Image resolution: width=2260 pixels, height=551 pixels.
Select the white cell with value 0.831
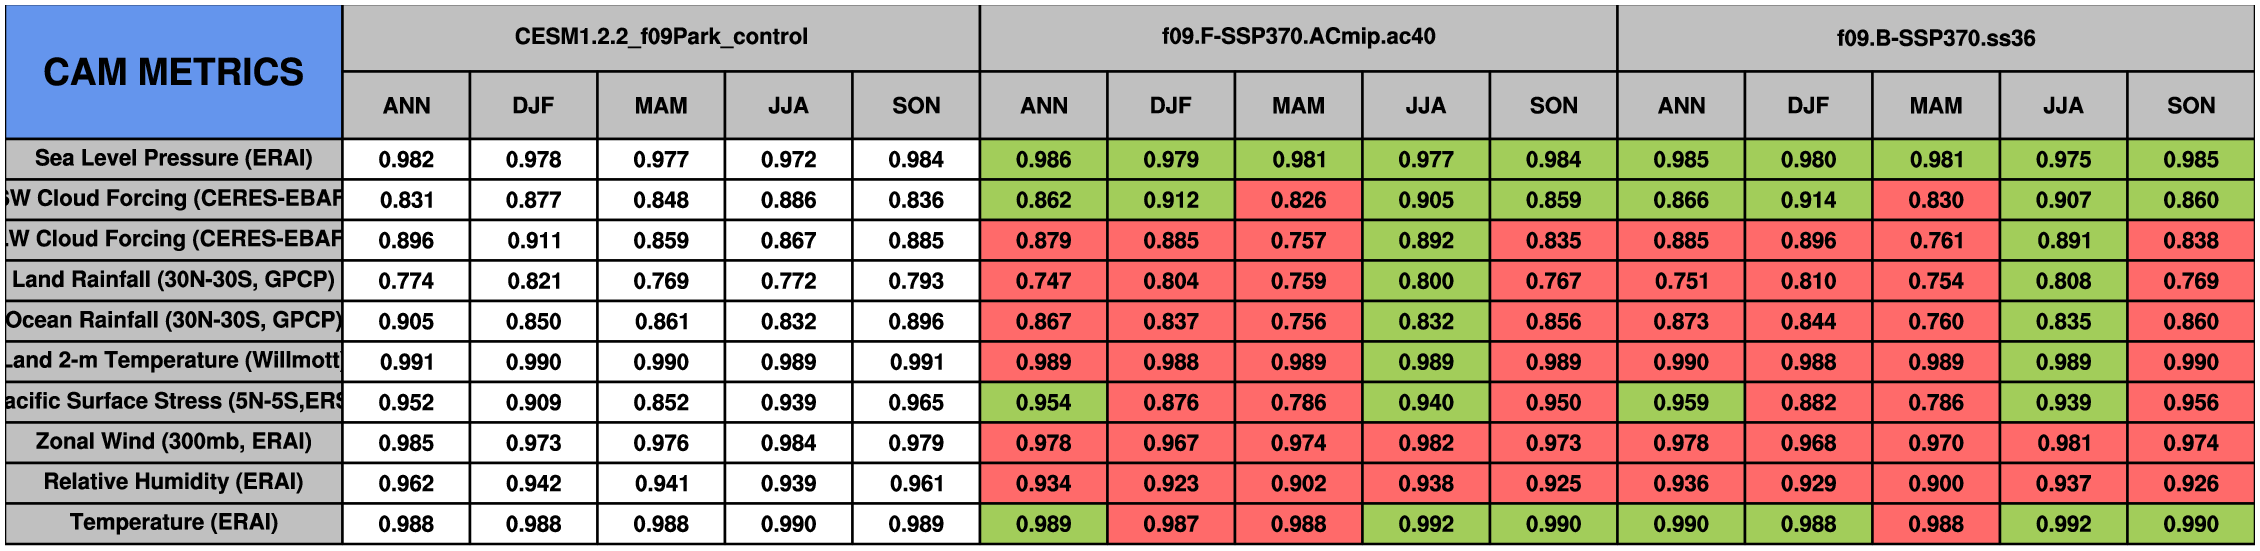(x=406, y=200)
